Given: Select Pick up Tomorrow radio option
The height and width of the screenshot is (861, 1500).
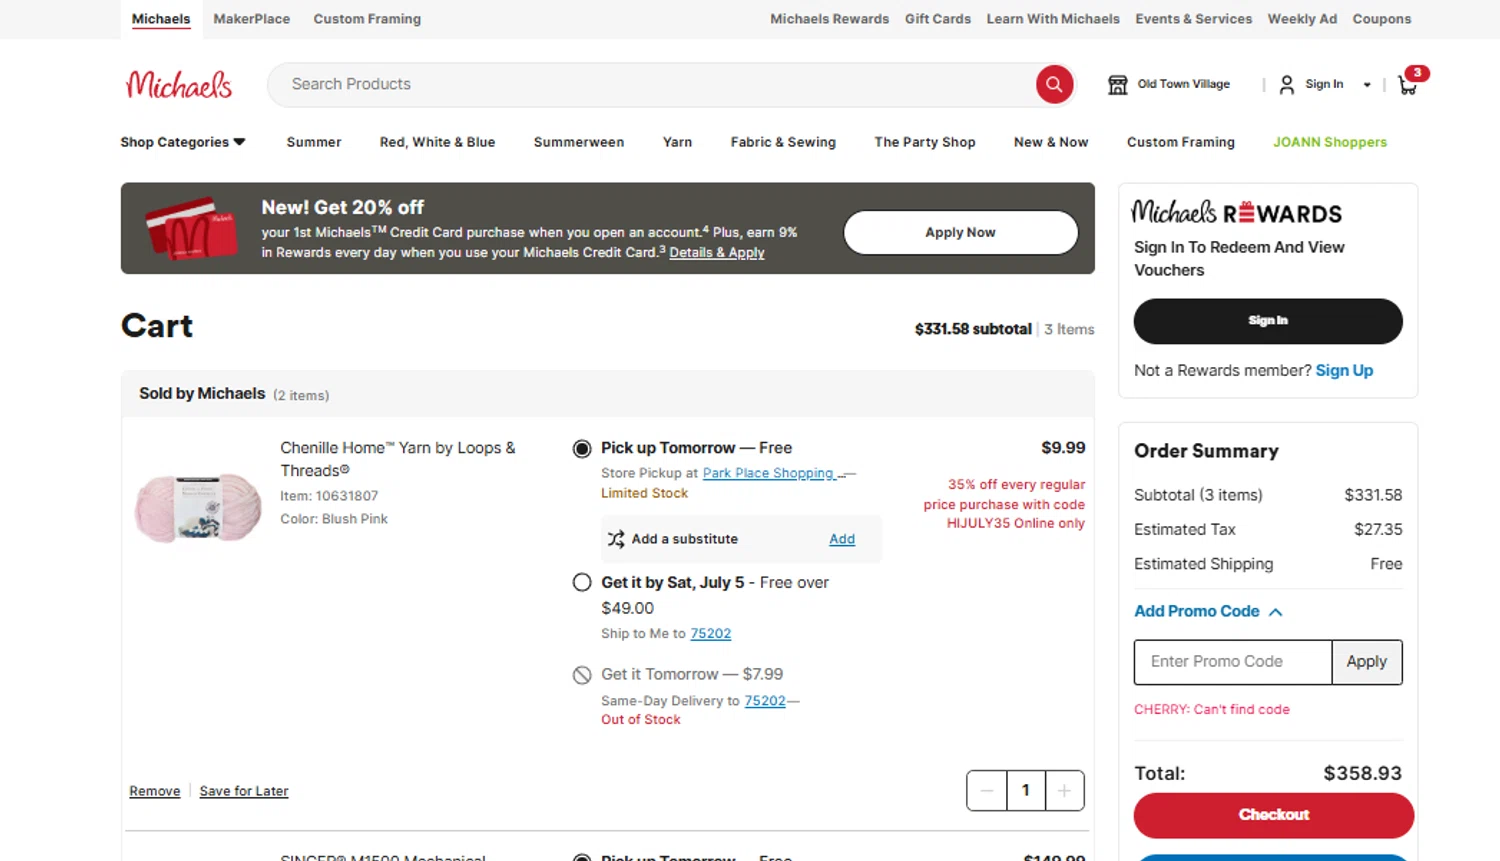Looking at the screenshot, I should click(582, 449).
